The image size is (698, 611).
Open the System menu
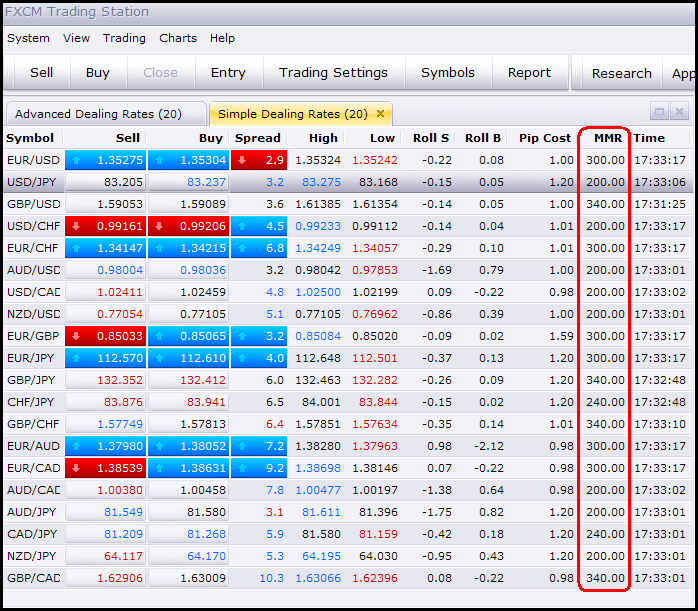(28, 38)
